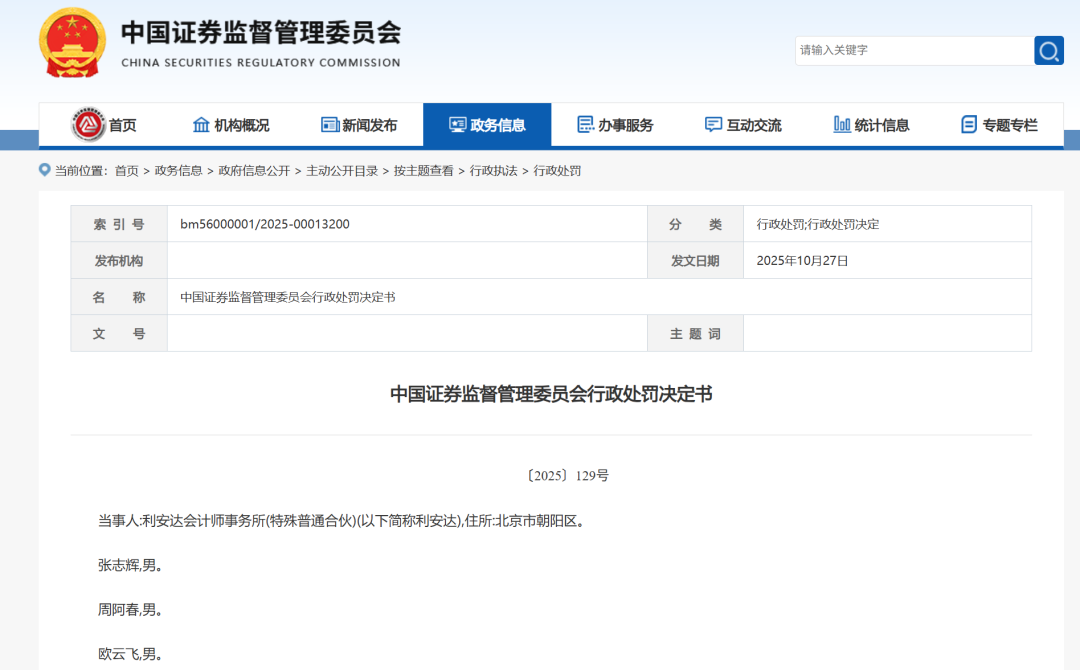Click the building icon beside 机构概况
This screenshot has height=670, width=1080.
201,125
